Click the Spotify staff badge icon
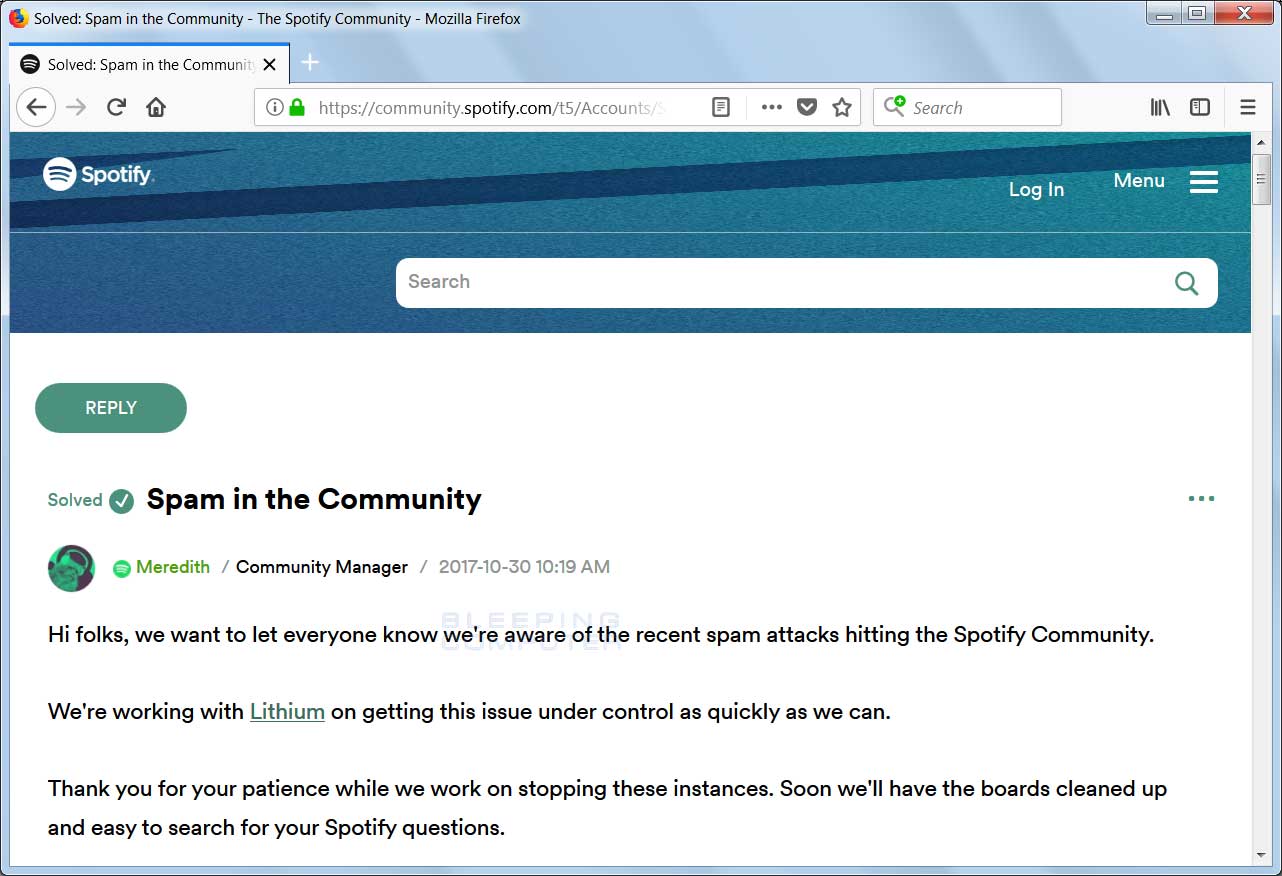1282x876 pixels. [122, 568]
